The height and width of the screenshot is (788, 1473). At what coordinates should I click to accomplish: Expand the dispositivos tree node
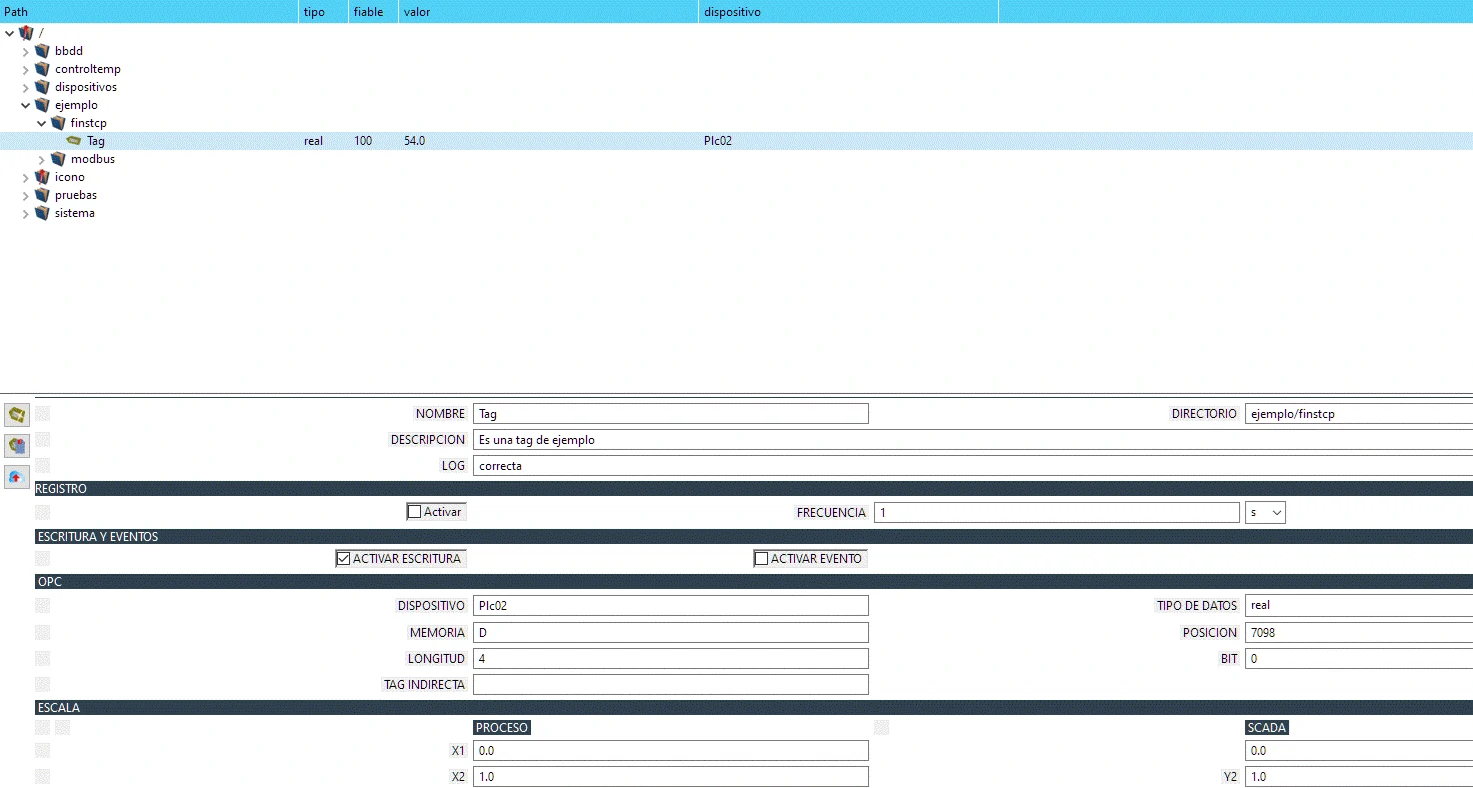[26, 87]
